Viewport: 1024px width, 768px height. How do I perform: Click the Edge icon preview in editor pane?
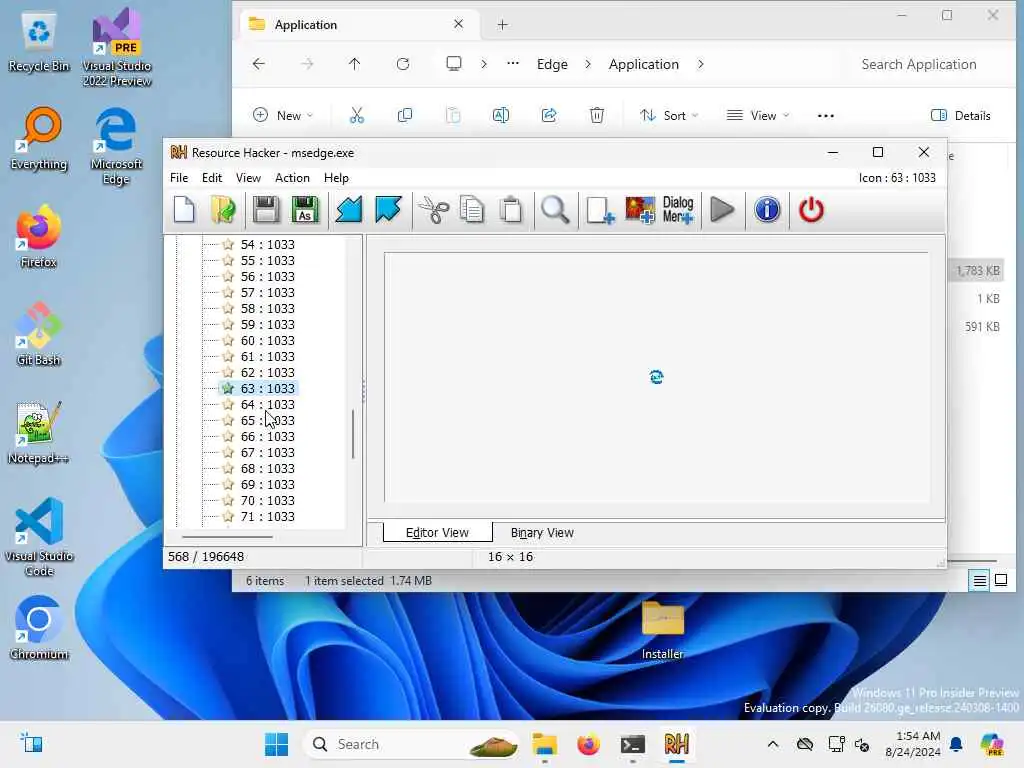click(x=656, y=377)
